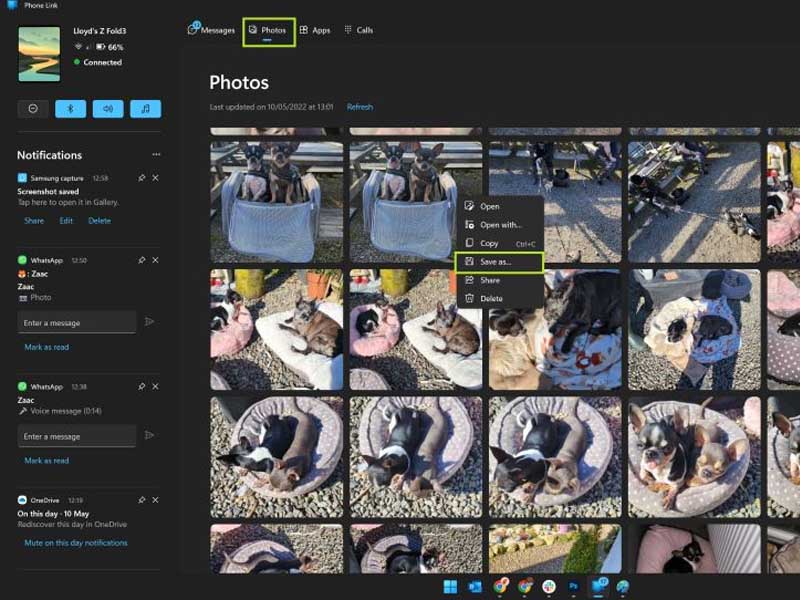
Task: Click Save as... in the context menu
Action: coord(499,262)
